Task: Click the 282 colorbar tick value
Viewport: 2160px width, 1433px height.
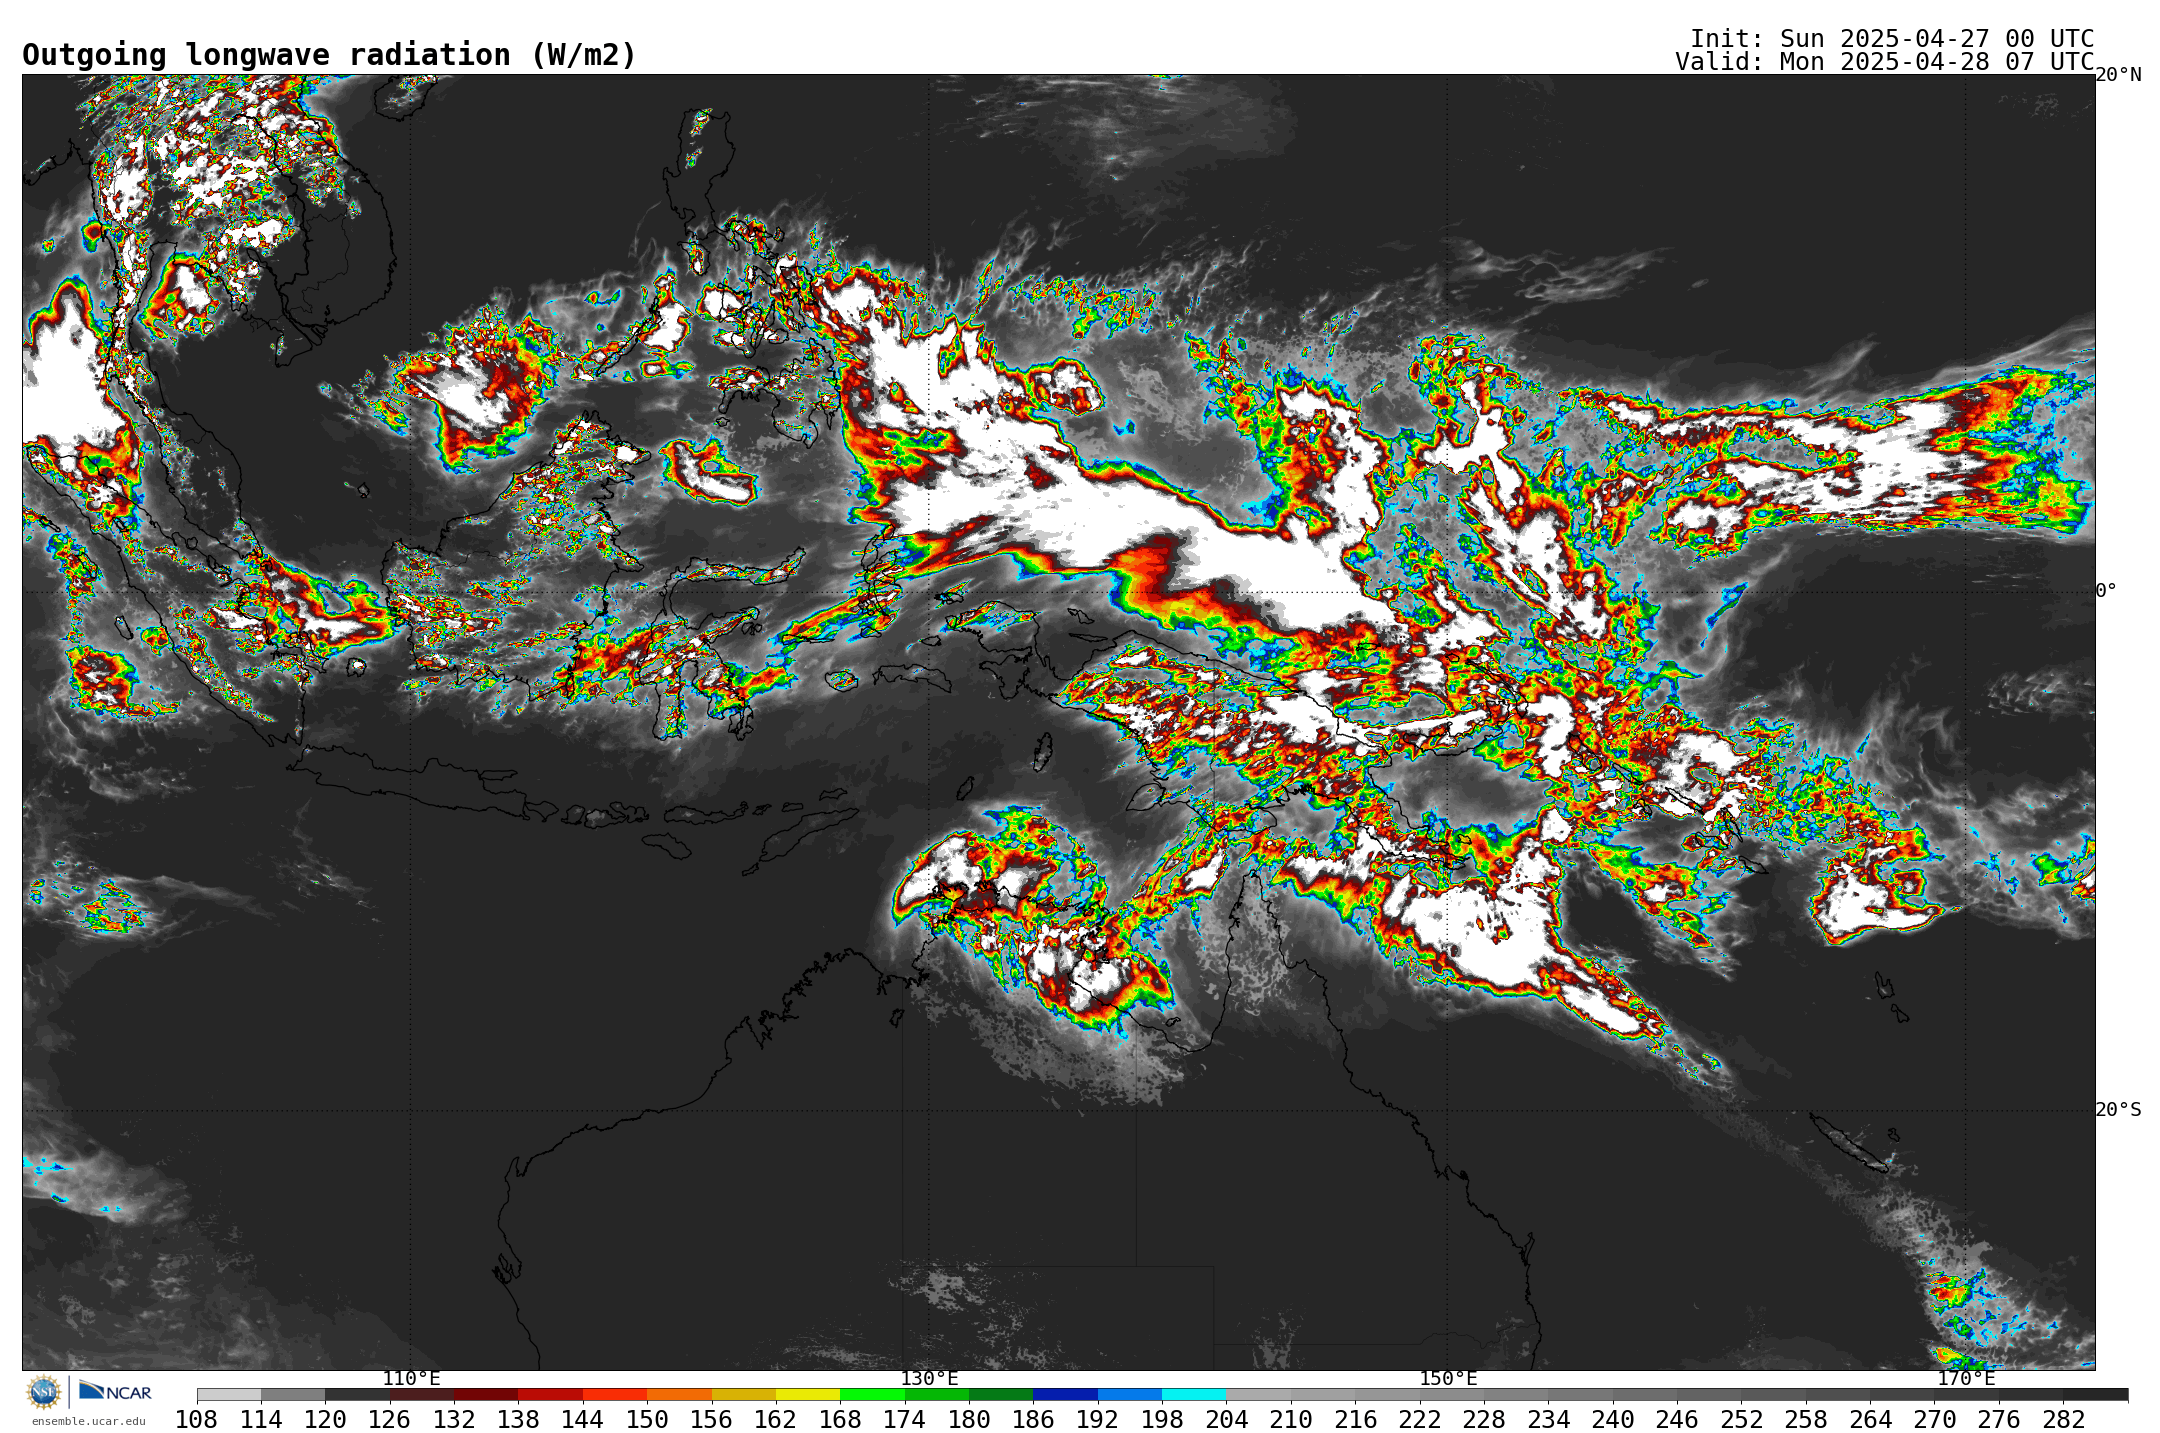Action: pos(2063,1419)
